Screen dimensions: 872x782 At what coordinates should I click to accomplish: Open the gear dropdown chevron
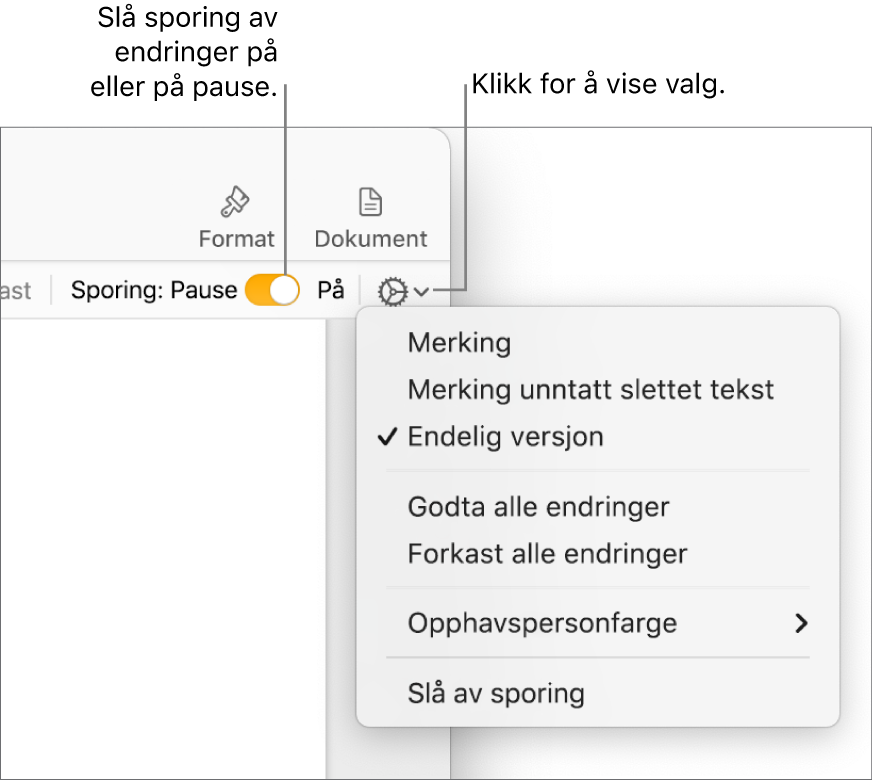click(421, 291)
